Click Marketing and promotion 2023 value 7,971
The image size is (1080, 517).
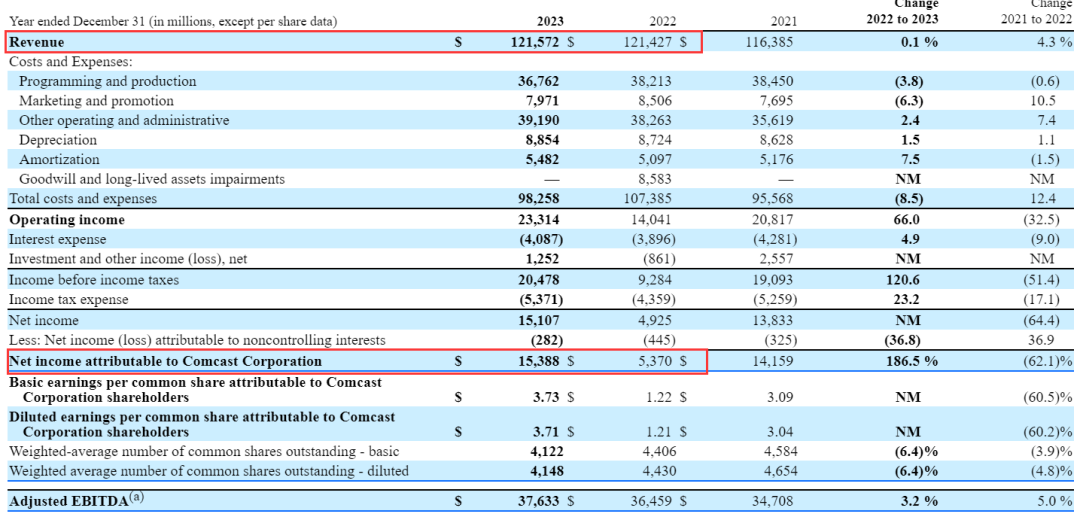(540, 101)
